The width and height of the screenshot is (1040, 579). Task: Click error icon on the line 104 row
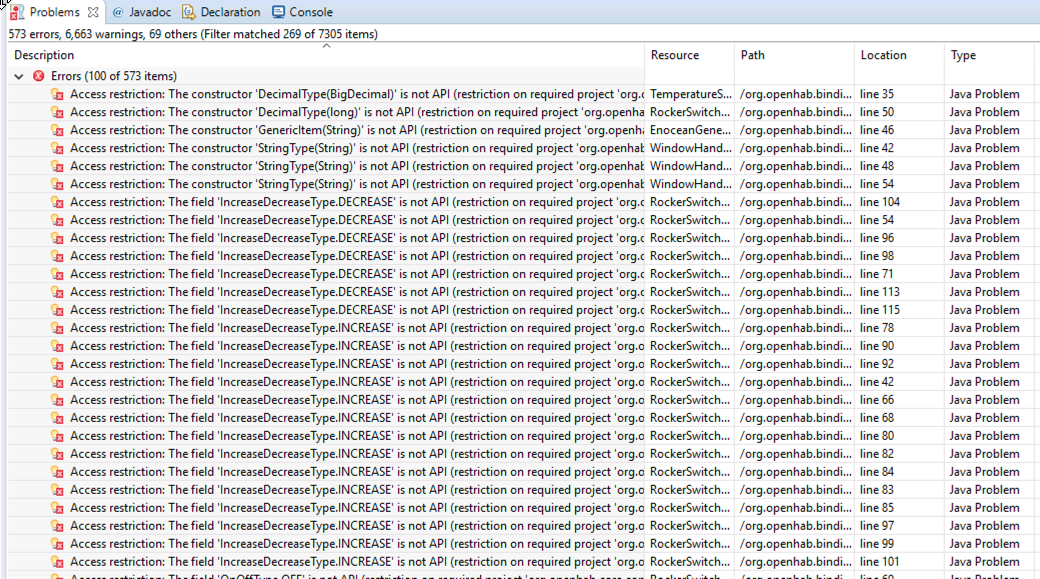pos(58,202)
